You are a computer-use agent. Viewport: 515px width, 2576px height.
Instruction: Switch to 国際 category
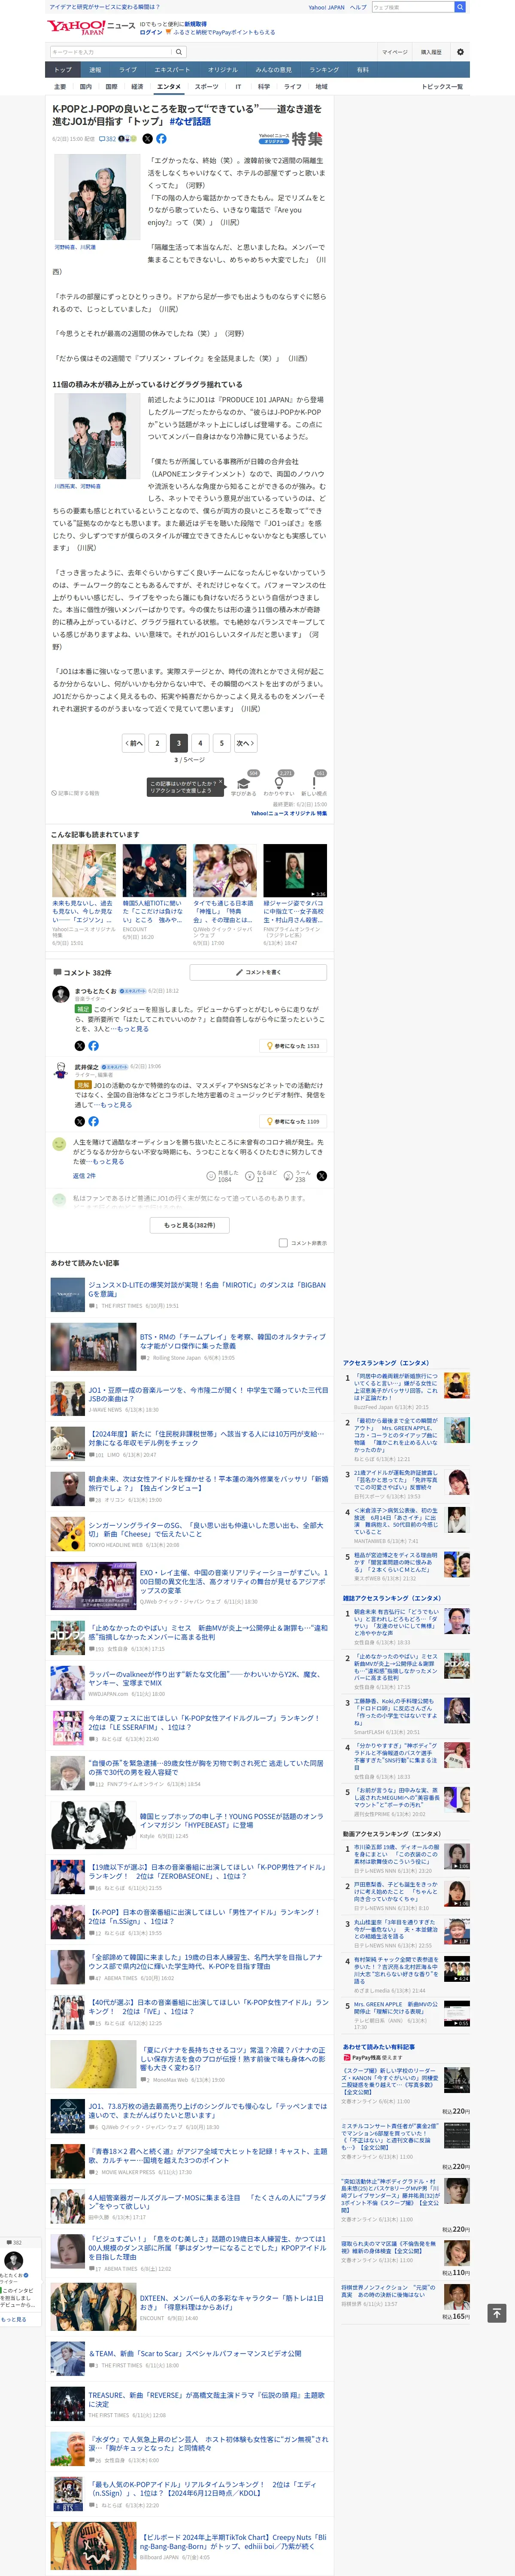tap(111, 87)
